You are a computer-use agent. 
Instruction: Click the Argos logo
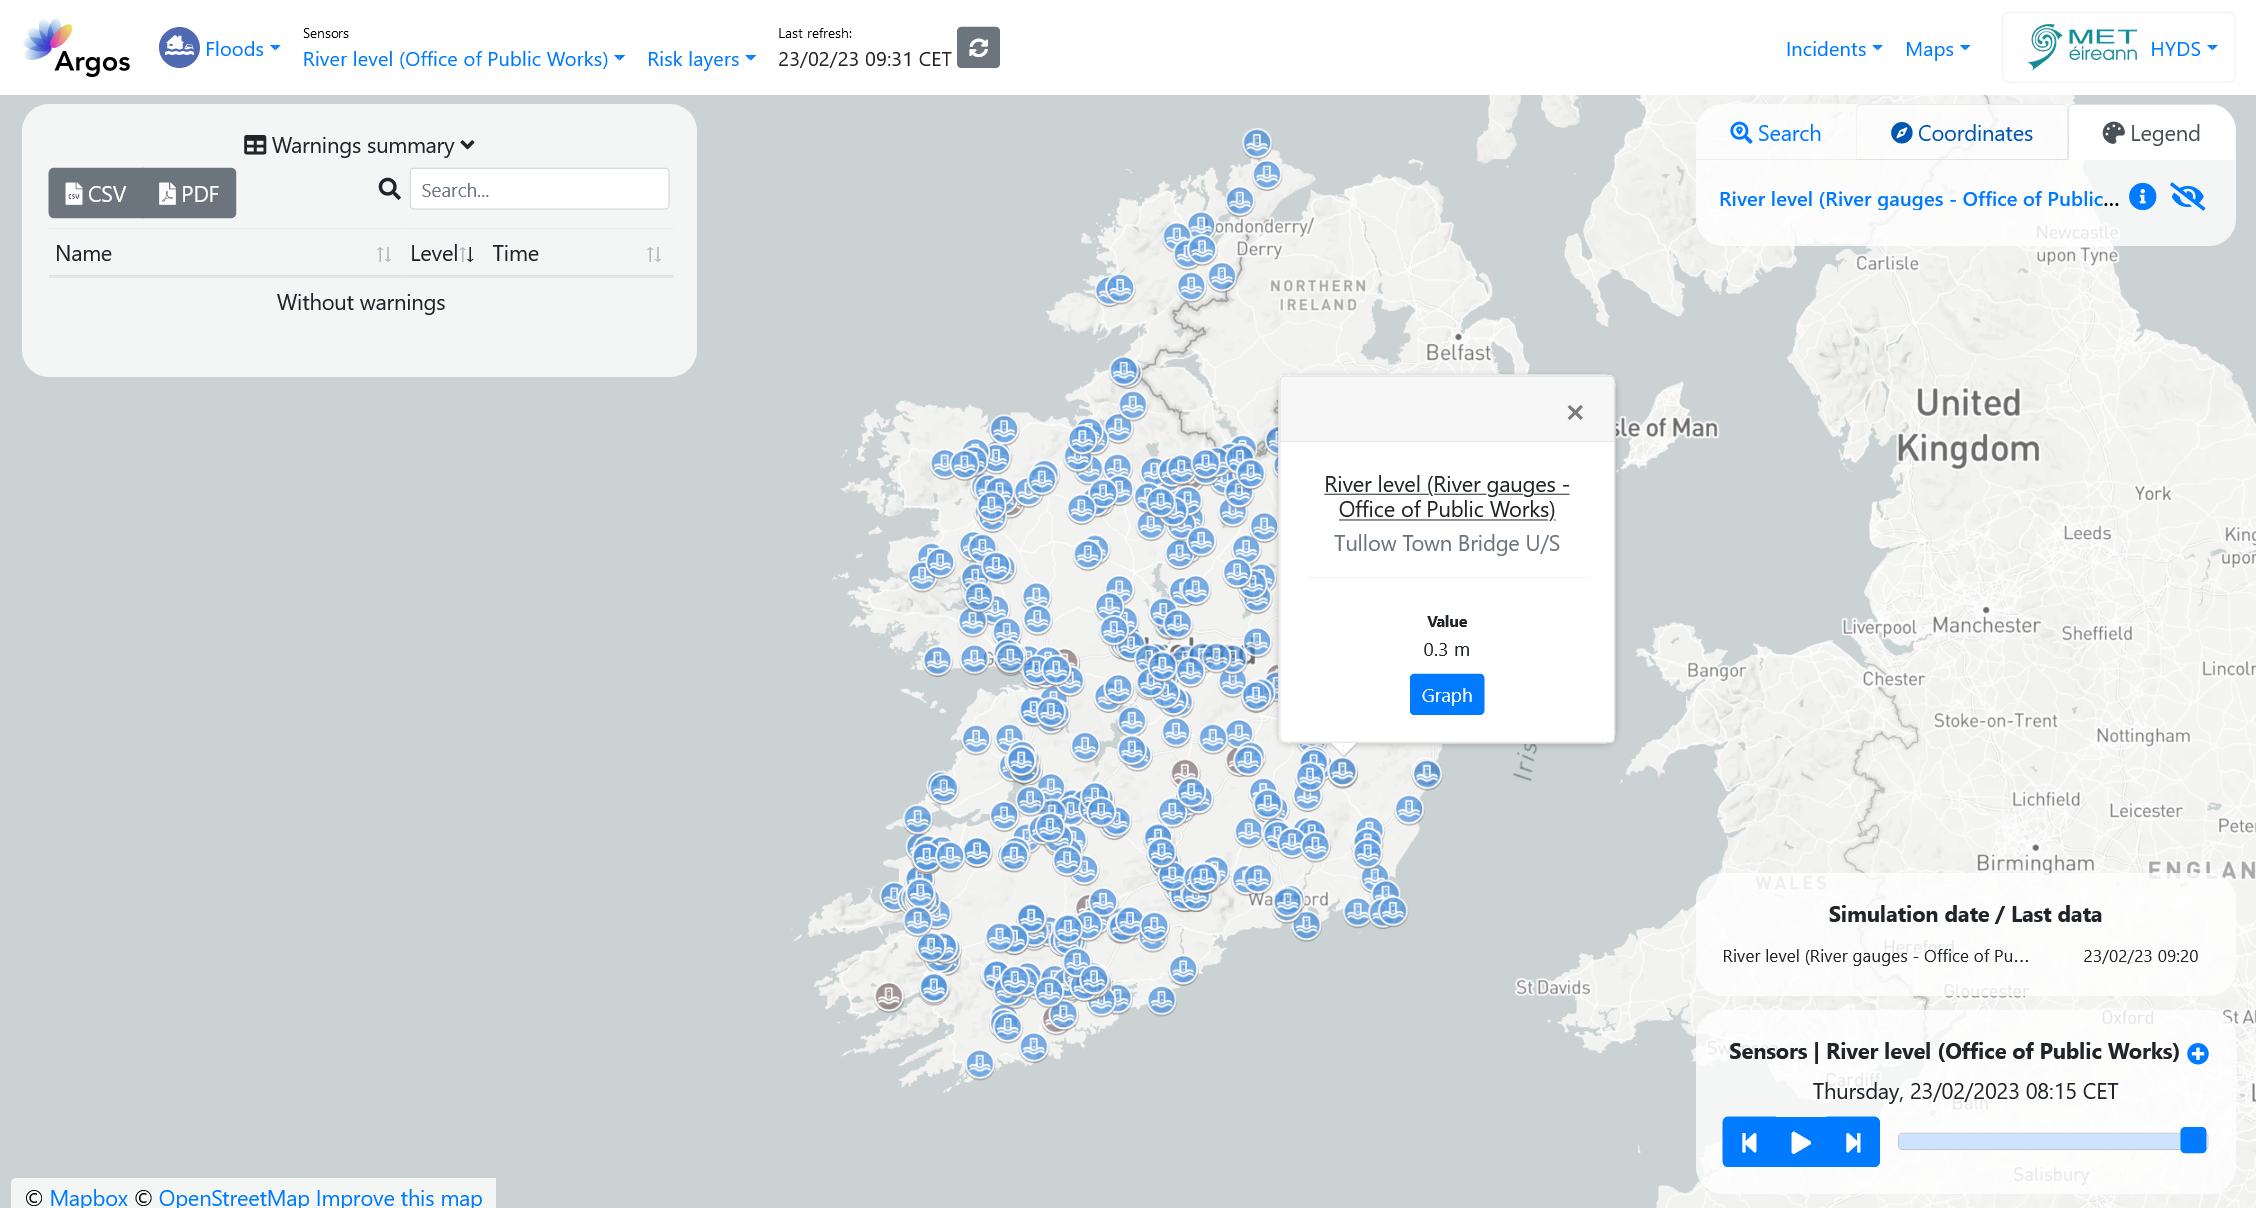pyautogui.click(x=78, y=48)
